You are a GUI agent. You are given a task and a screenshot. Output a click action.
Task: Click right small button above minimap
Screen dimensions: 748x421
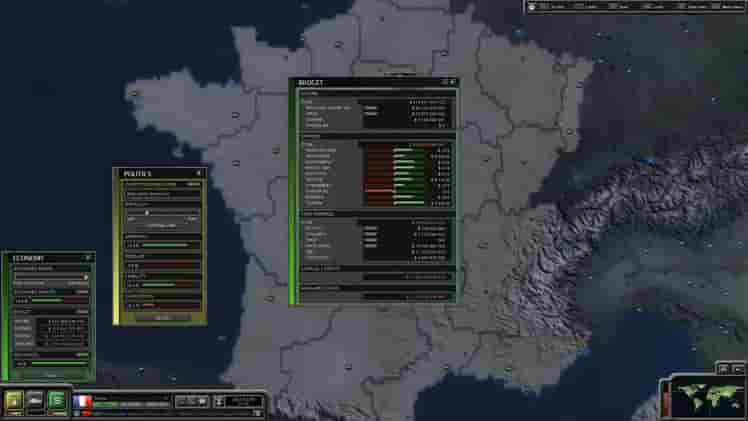pos(738,369)
